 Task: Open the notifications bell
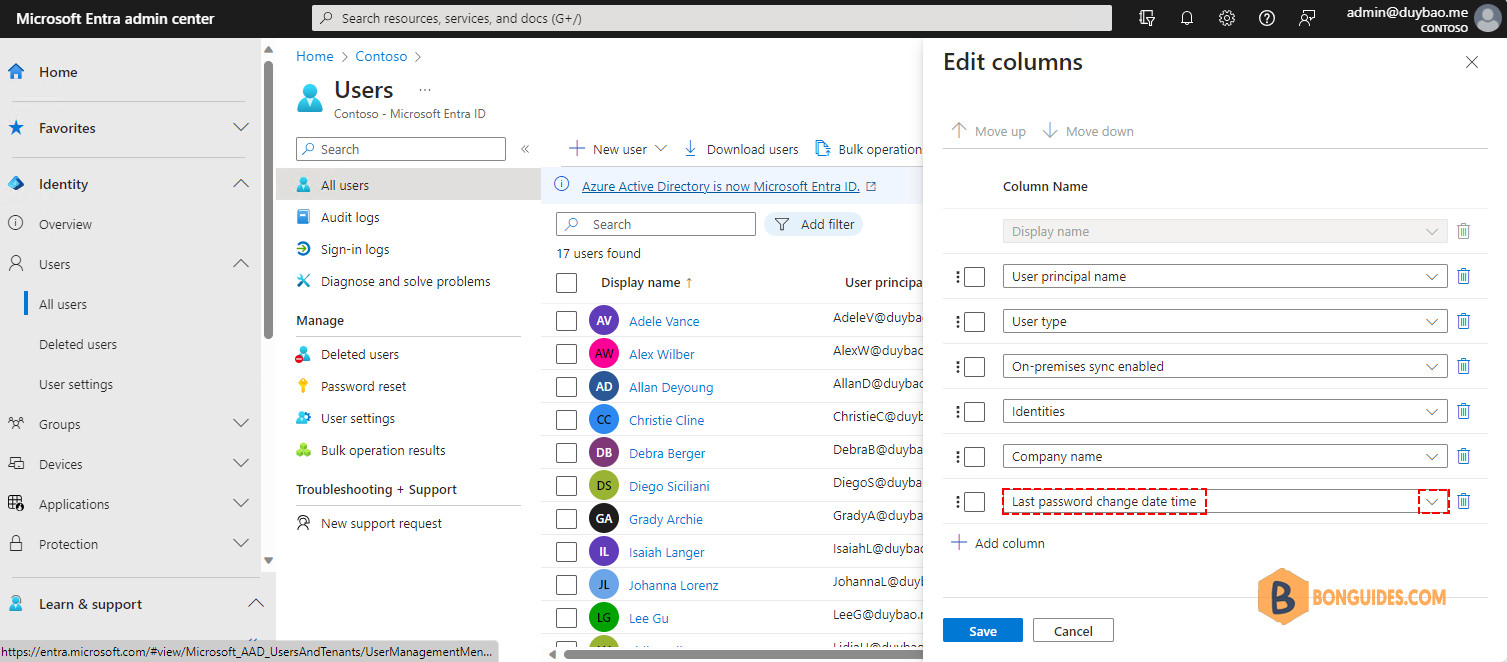[x=1187, y=18]
